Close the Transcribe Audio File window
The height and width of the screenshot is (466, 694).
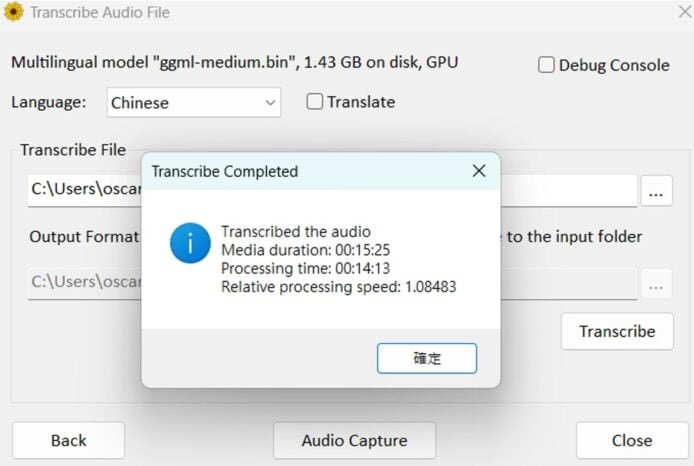pyautogui.click(x=672, y=13)
